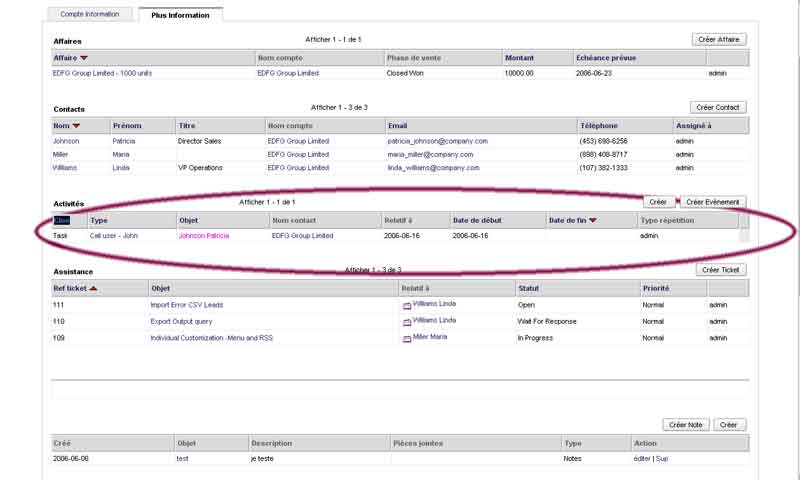Click the Ref ticket ascending sort arrow

(93, 288)
